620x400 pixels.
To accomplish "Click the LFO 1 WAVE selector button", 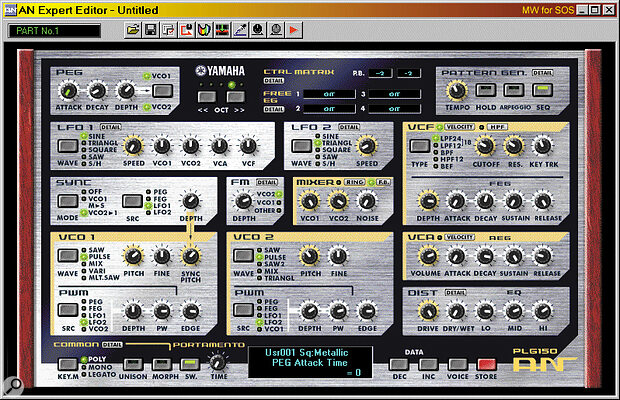I will (68, 146).
